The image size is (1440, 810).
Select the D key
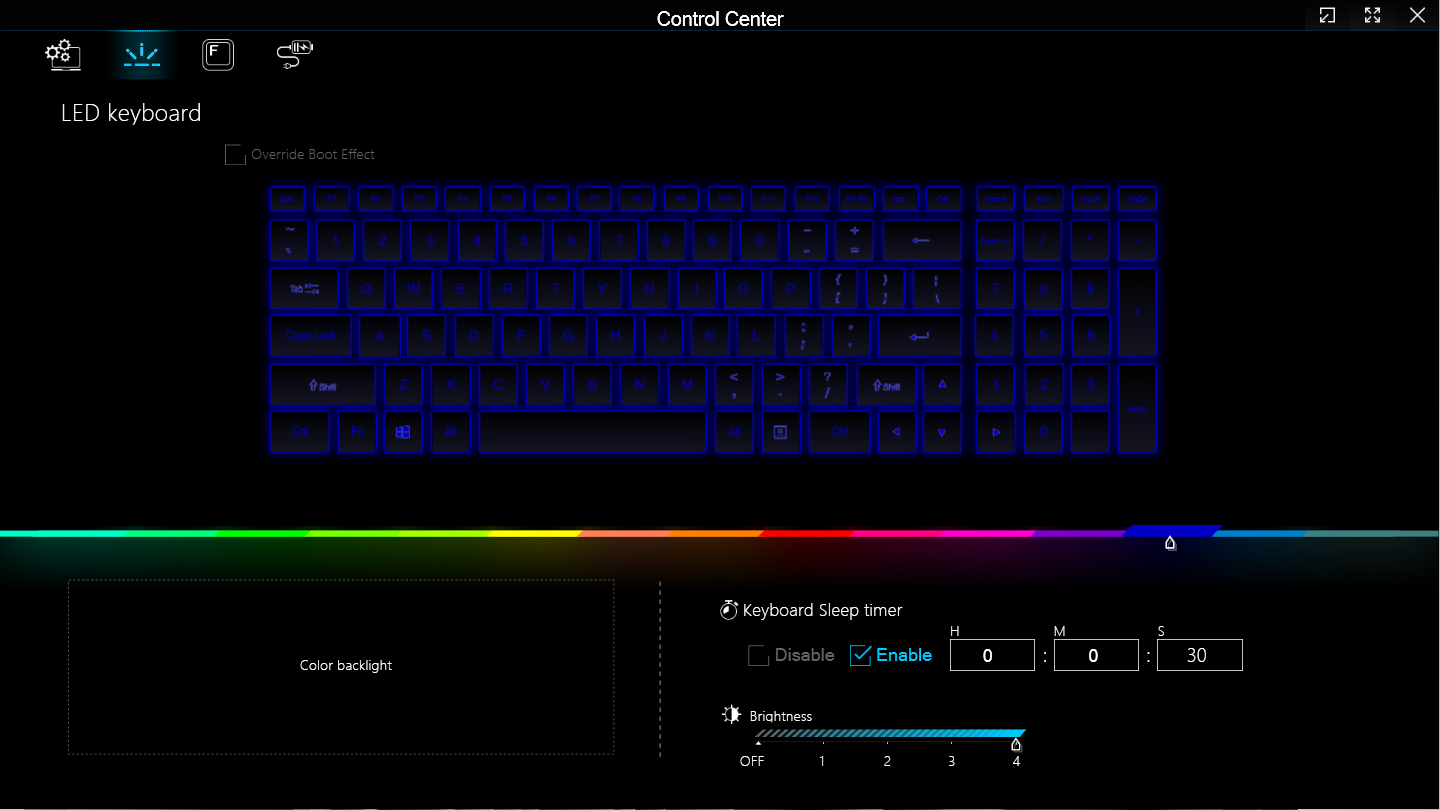474,336
